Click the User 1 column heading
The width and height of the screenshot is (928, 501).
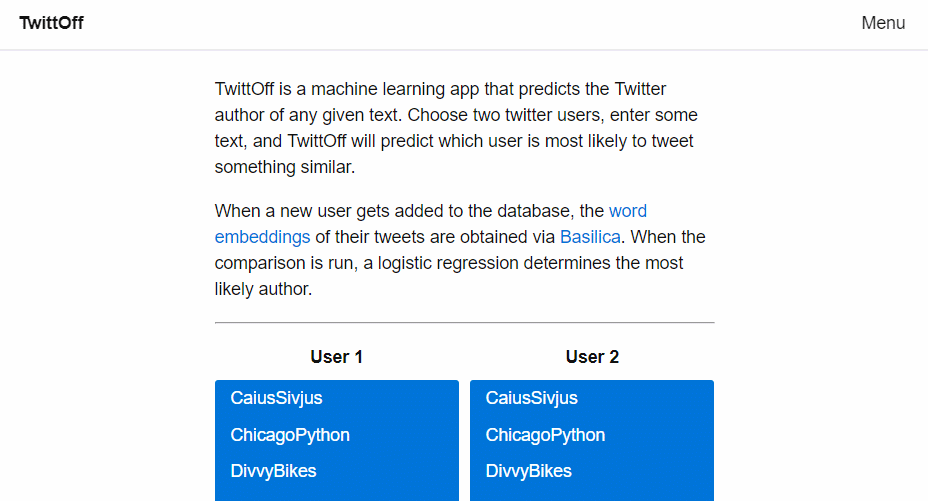click(336, 357)
